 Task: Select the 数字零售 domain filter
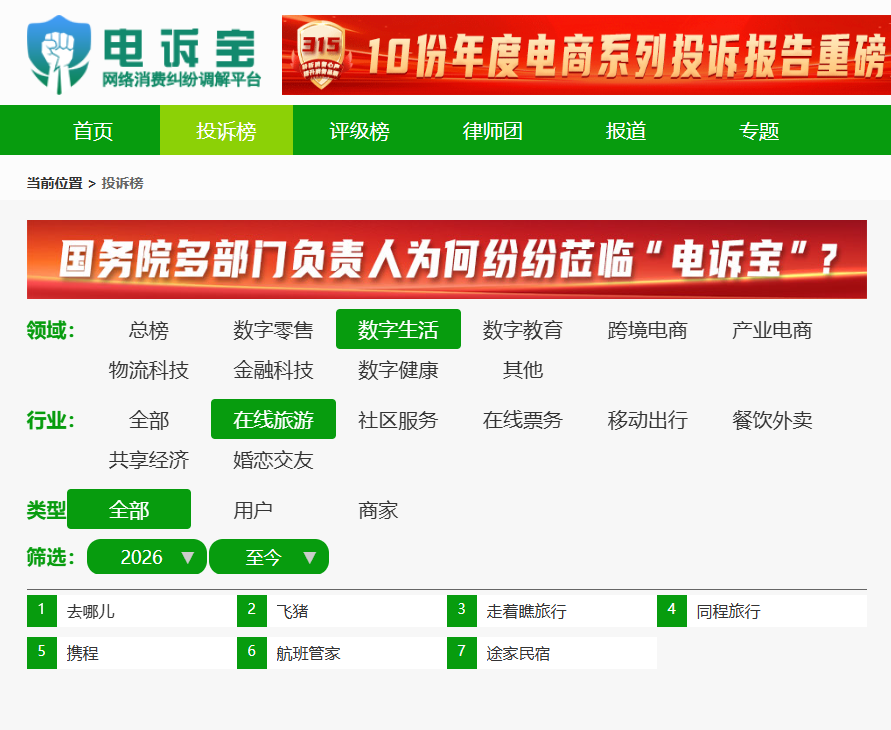point(273,330)
